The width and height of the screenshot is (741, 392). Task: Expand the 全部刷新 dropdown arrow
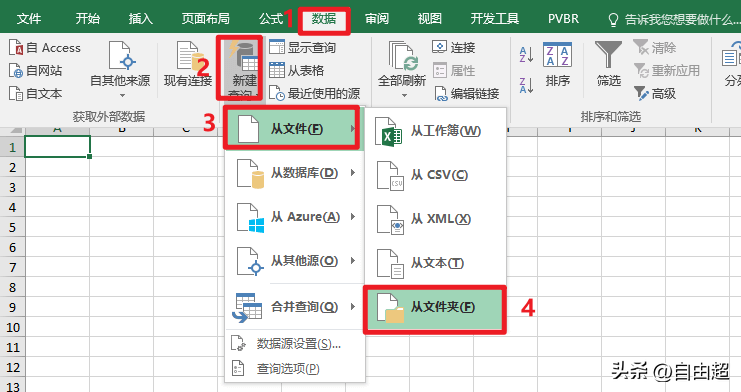(404, 95)
